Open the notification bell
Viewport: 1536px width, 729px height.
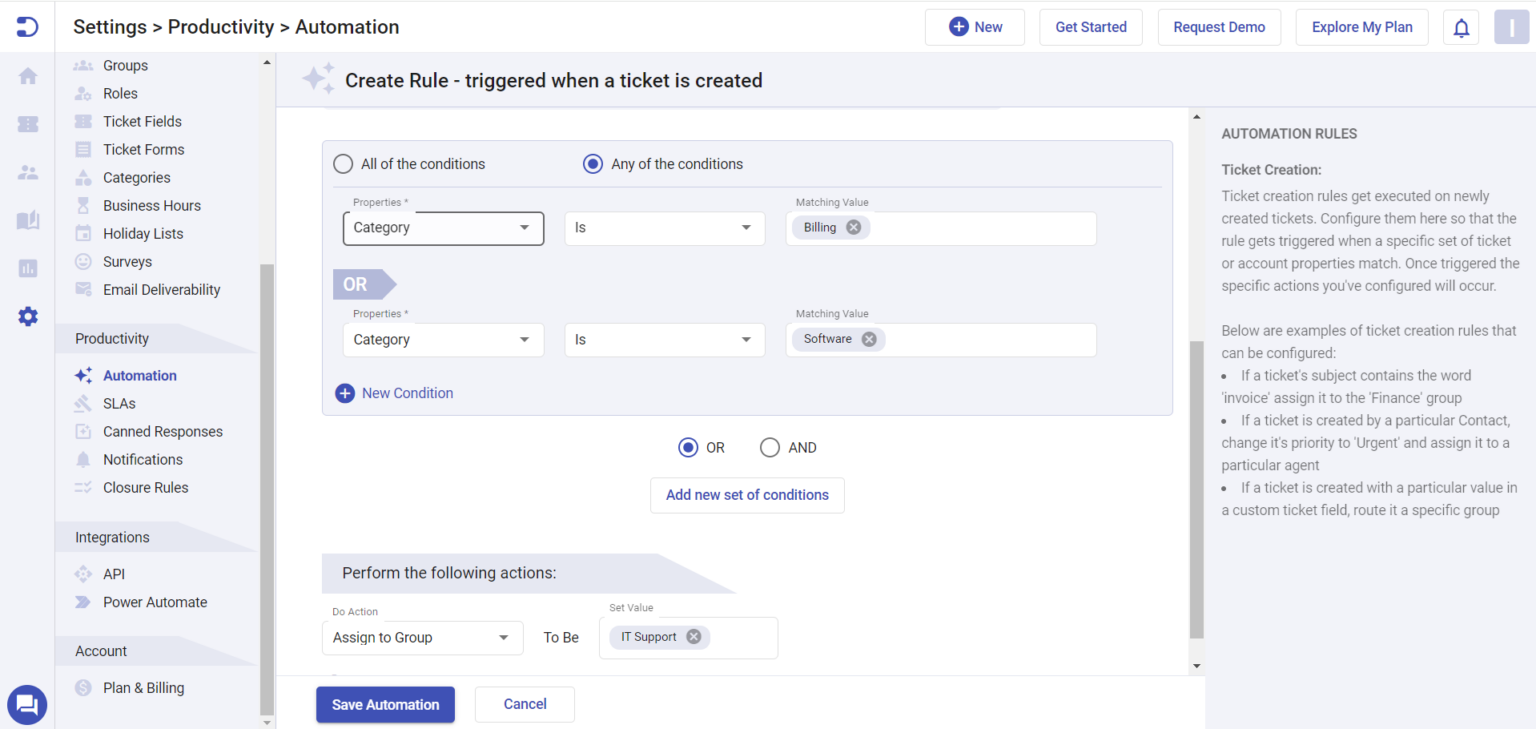pos(1461,27)
